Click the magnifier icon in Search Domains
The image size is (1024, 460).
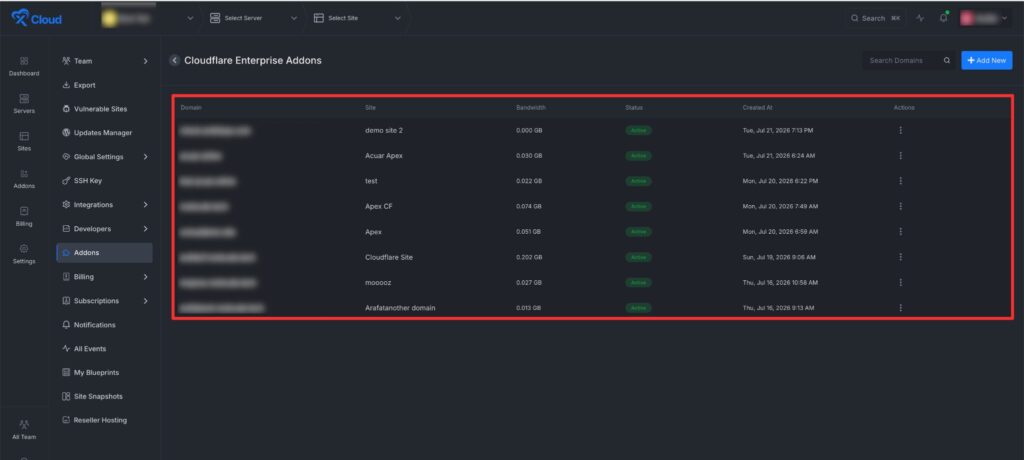[947, 60]
